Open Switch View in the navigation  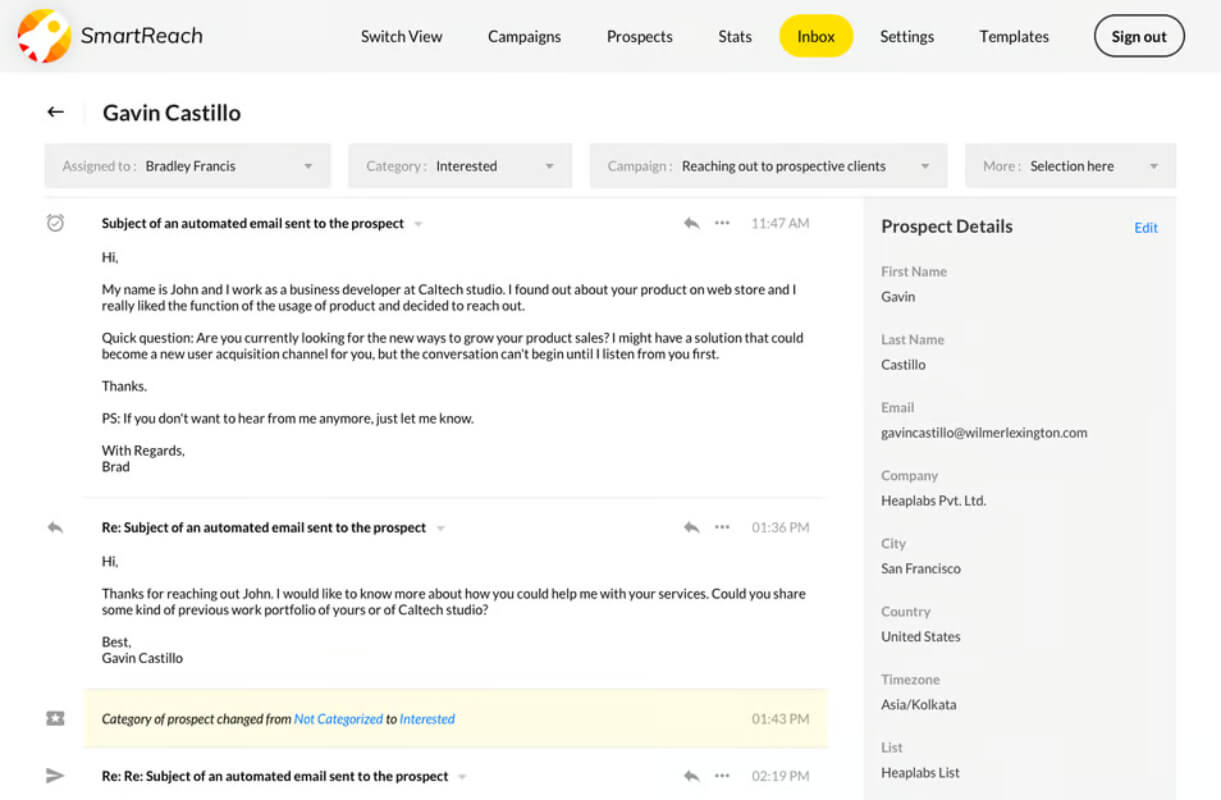tap(401, 36)
